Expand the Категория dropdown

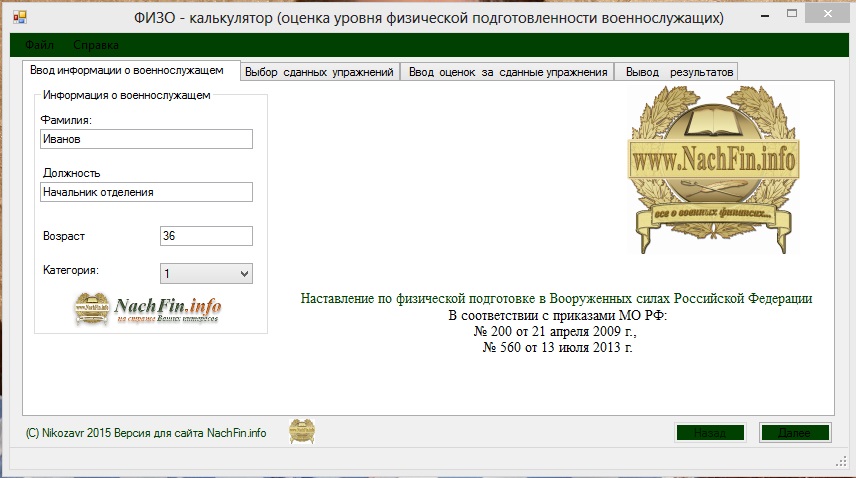pos(206,273)
